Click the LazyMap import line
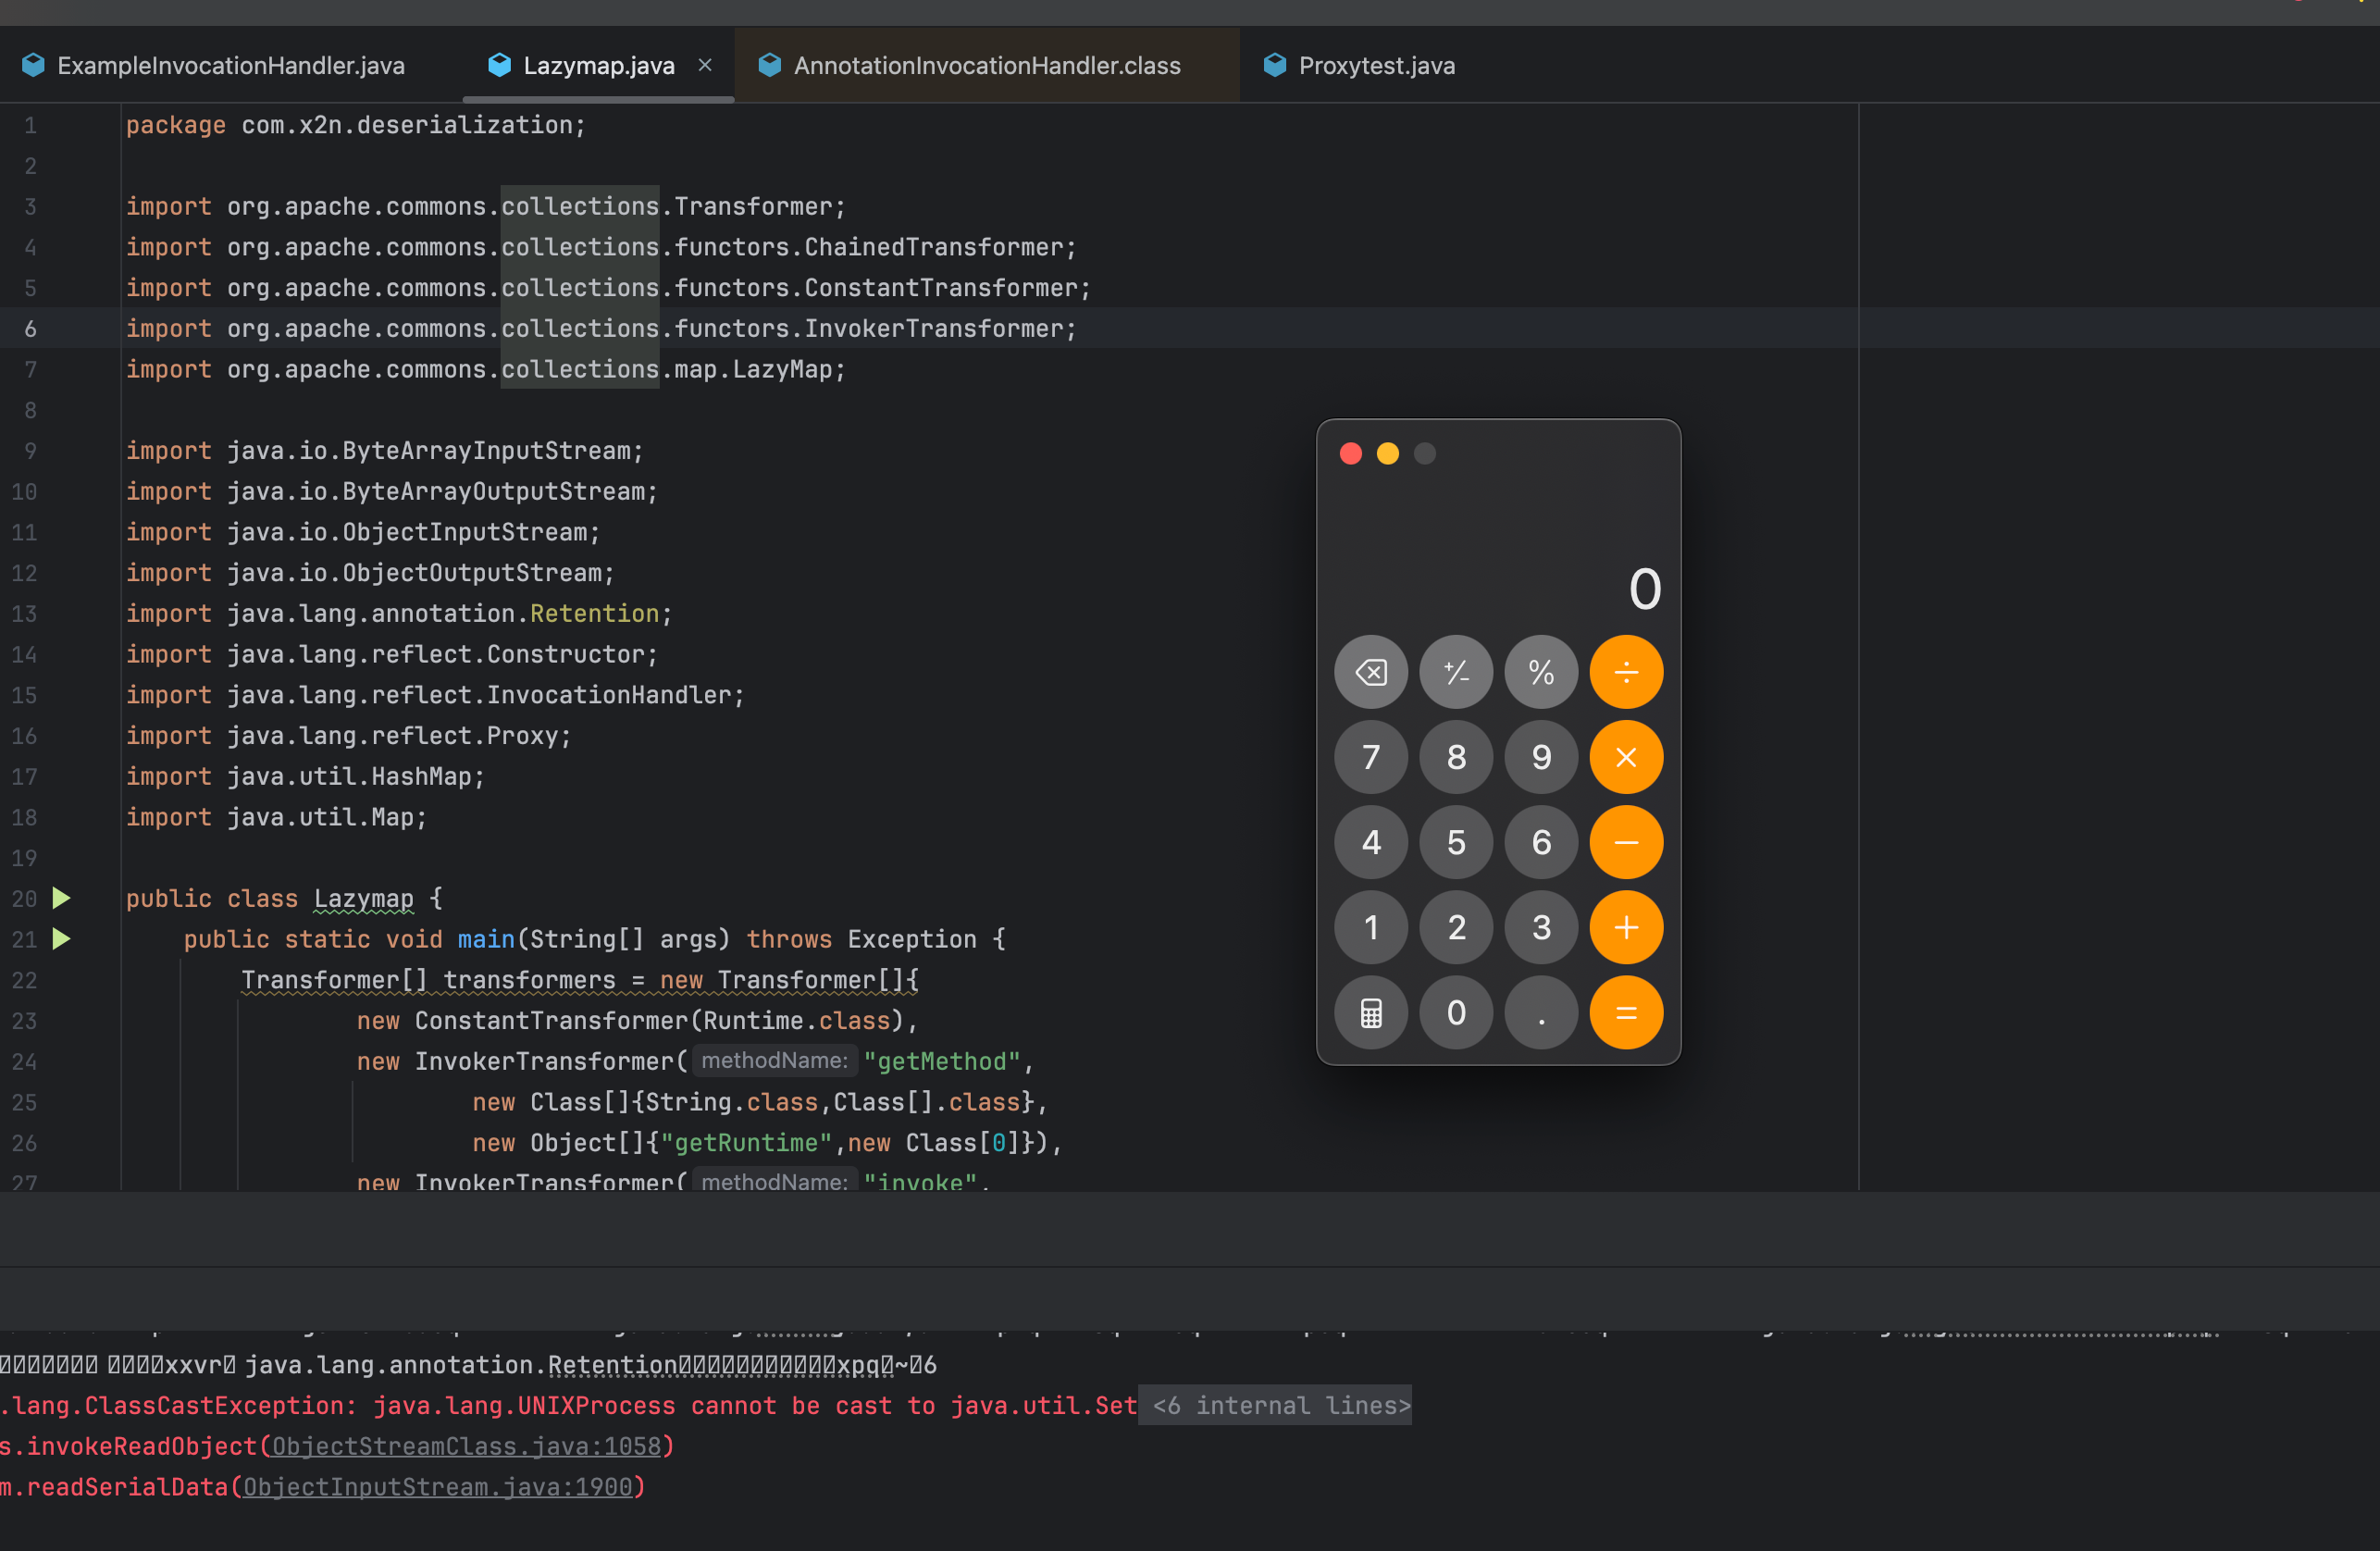2380x1551 pixels. click(485, 369)
